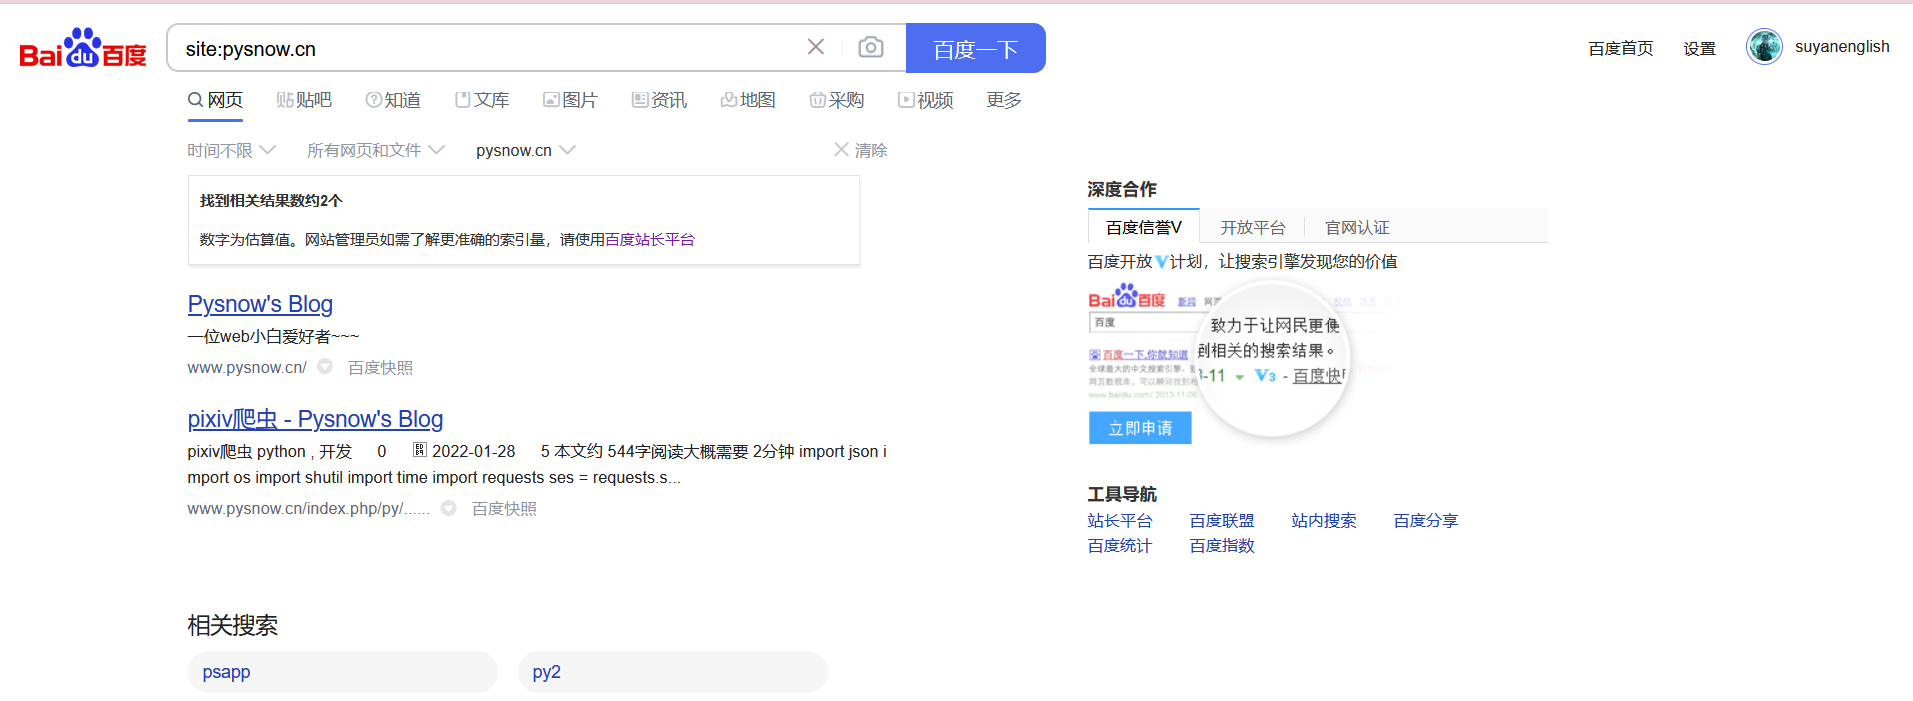Expand the 所有网页和文件 filter dropdown
Viewport: 1913px width, 701px height.
375,150
